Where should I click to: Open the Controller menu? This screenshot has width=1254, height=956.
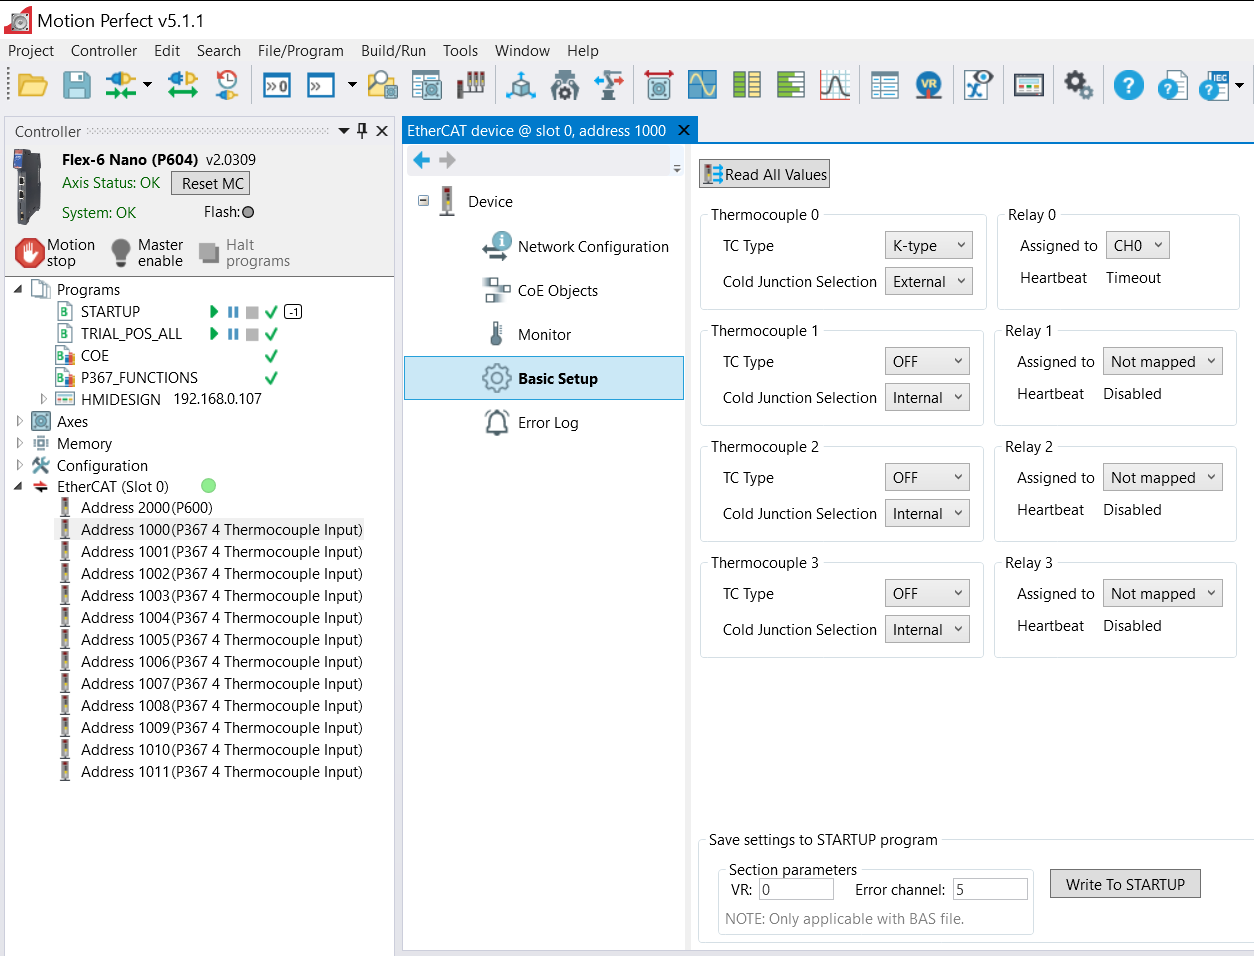tap(104, 51)
